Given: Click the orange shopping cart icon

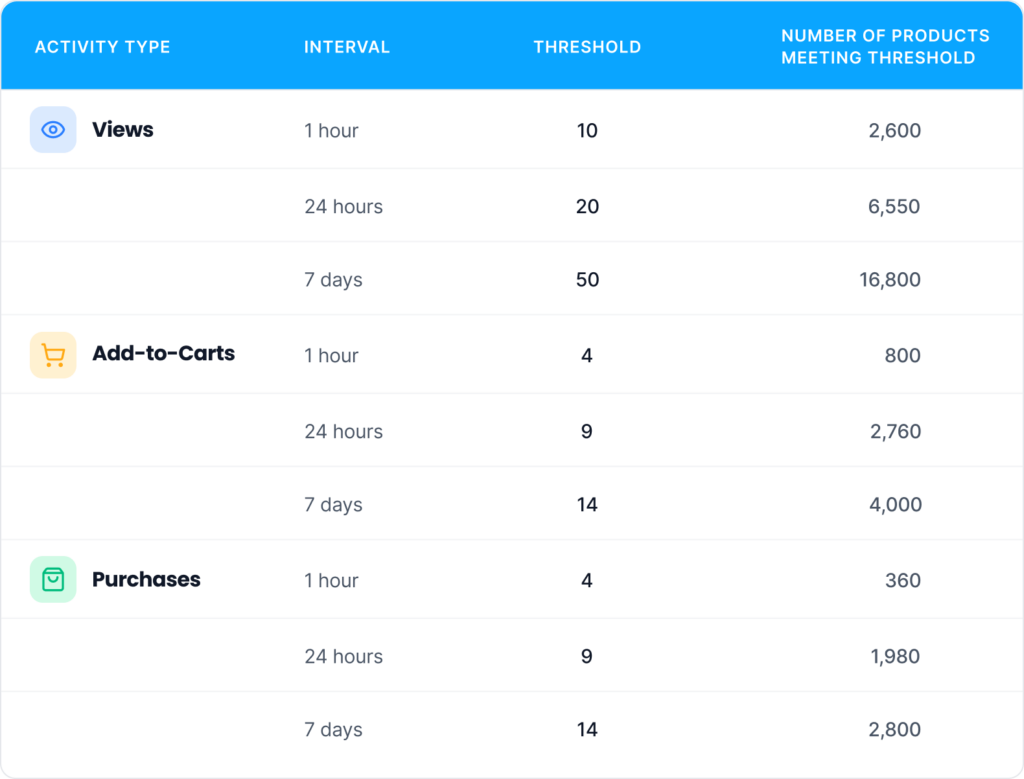Looking at the screenshot, I should tap(53, 355).
